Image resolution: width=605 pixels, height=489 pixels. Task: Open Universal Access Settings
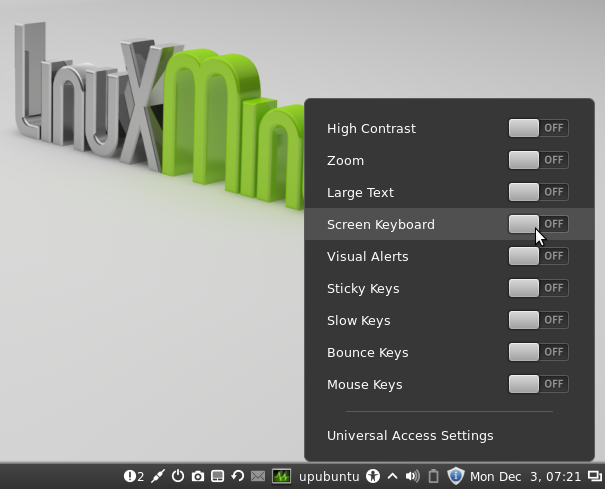point(410,436)
